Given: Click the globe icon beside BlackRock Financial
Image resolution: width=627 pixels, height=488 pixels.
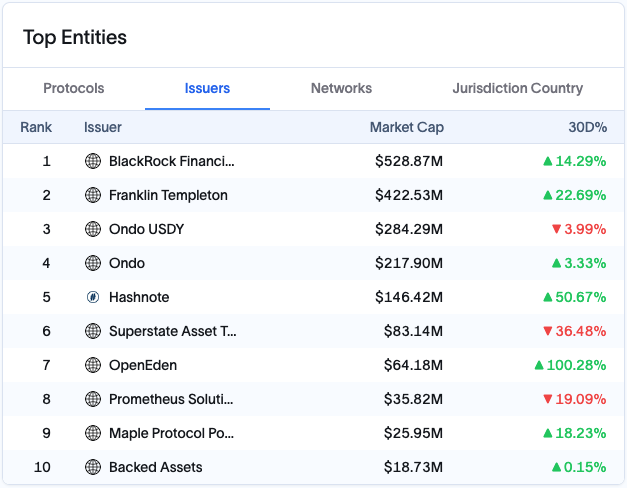Looking at the screenshot, I should point(93,161).
